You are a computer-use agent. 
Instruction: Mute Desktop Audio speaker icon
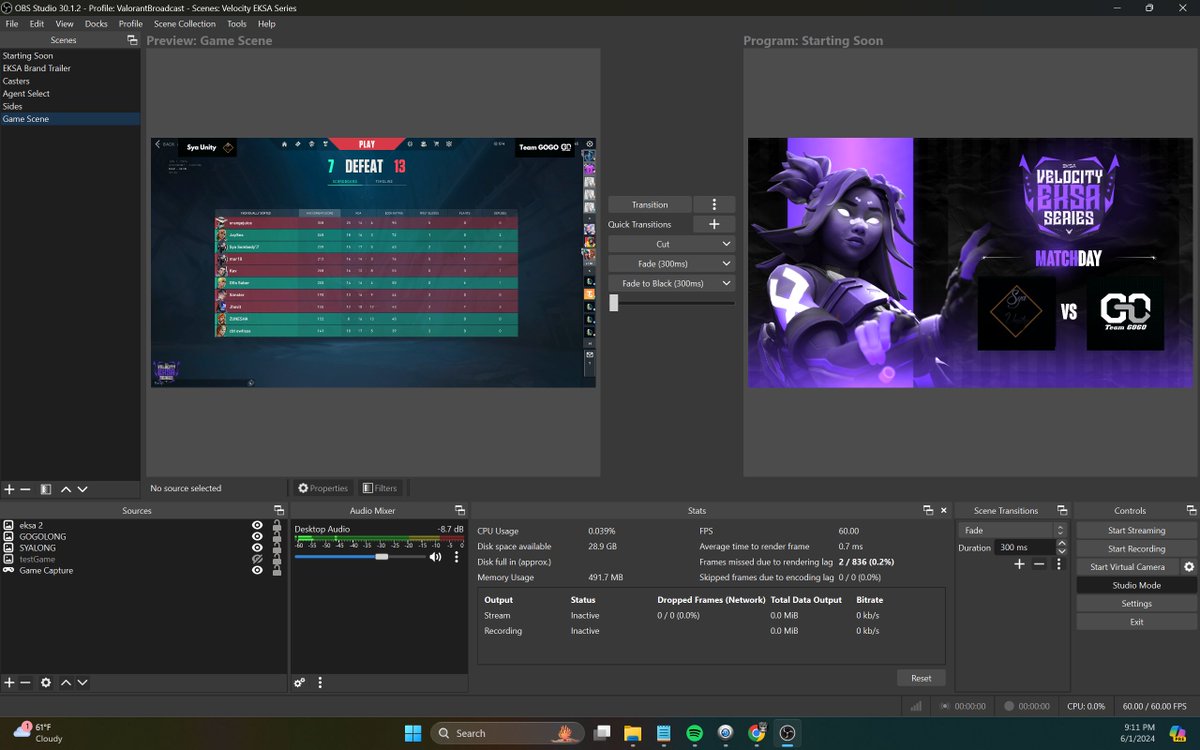tap(435, 557)
